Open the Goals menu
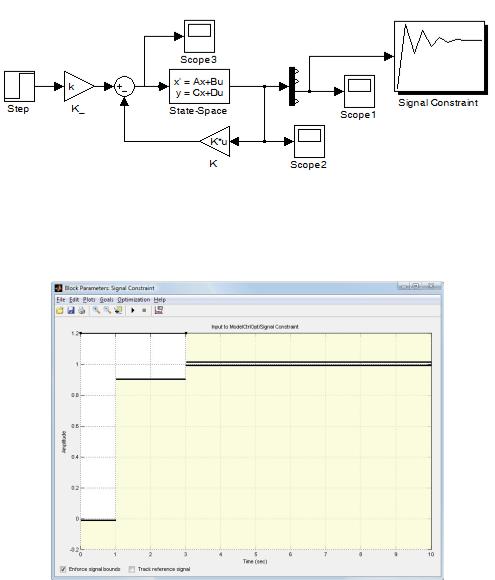 coord(106,300)
